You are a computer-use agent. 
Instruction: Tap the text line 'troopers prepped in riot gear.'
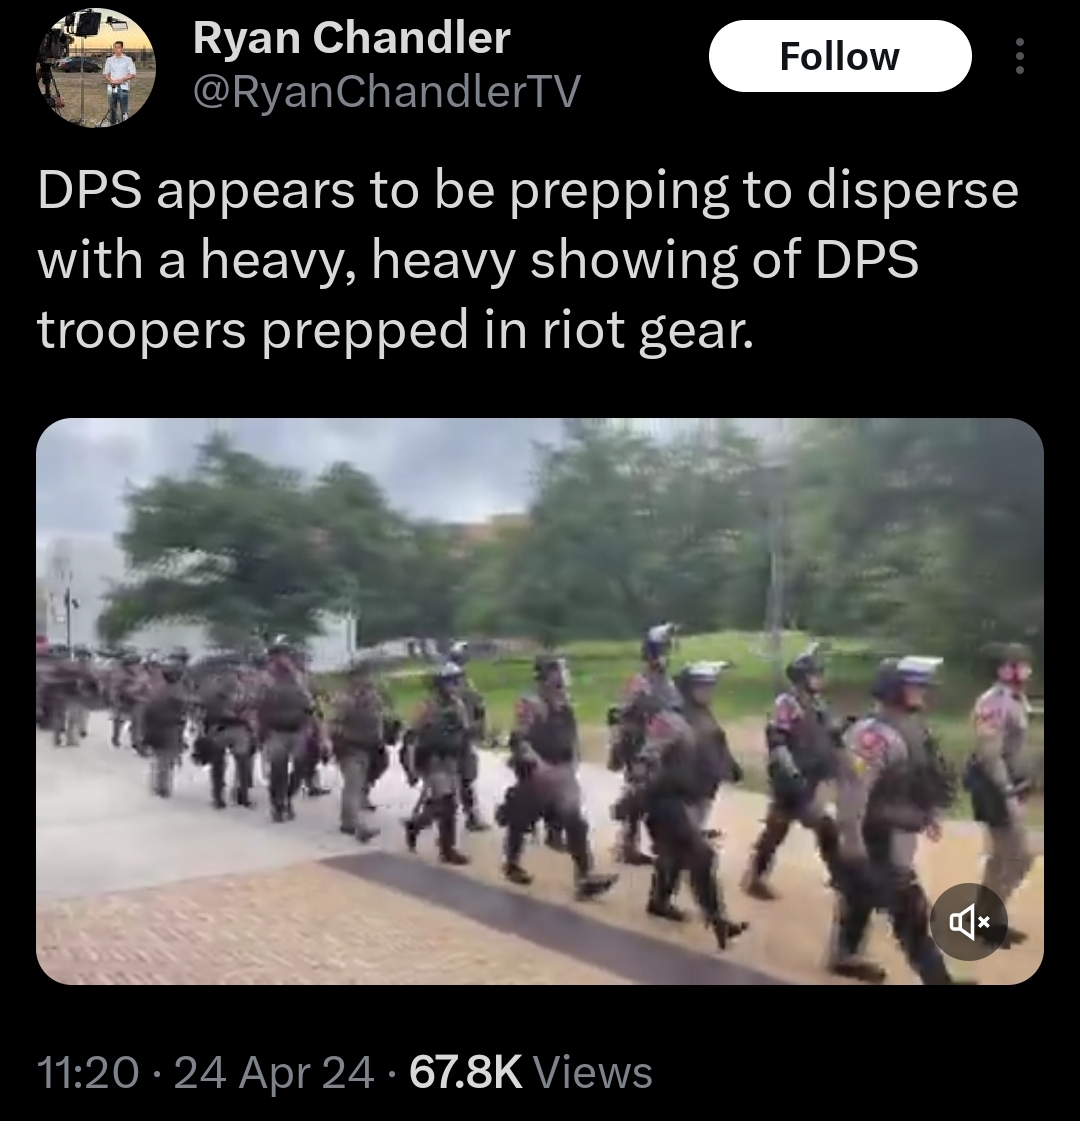(x=395, y=330)
